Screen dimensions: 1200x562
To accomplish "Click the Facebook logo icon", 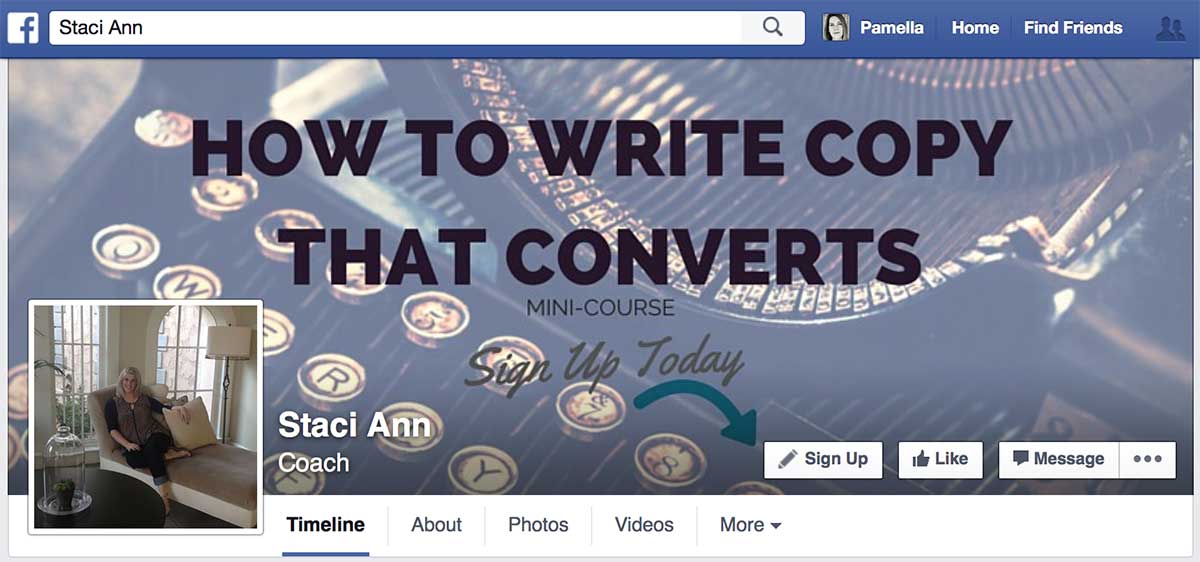I will (23, 27).
